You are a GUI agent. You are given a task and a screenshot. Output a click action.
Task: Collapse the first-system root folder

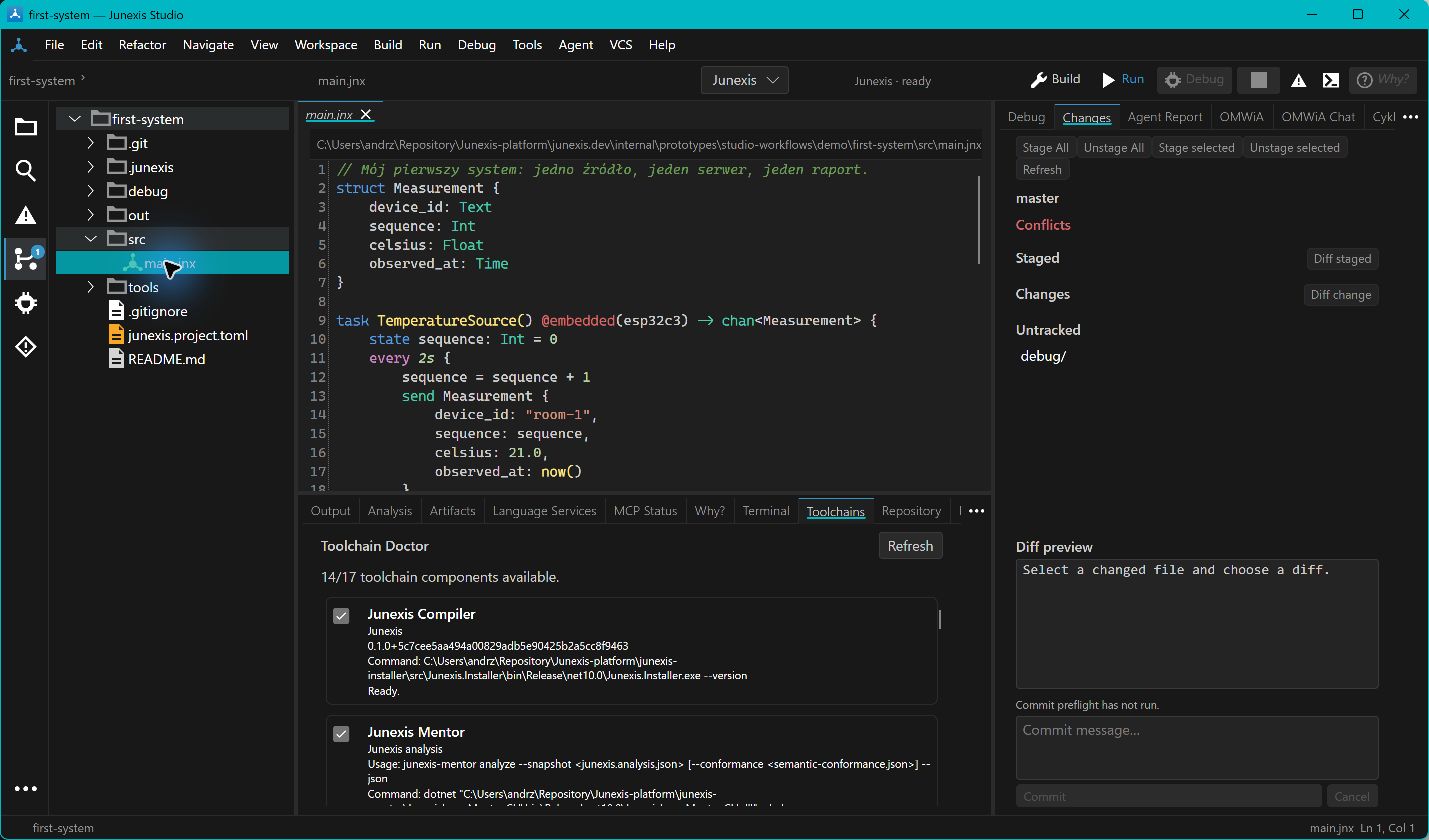(x=74, y=119)
